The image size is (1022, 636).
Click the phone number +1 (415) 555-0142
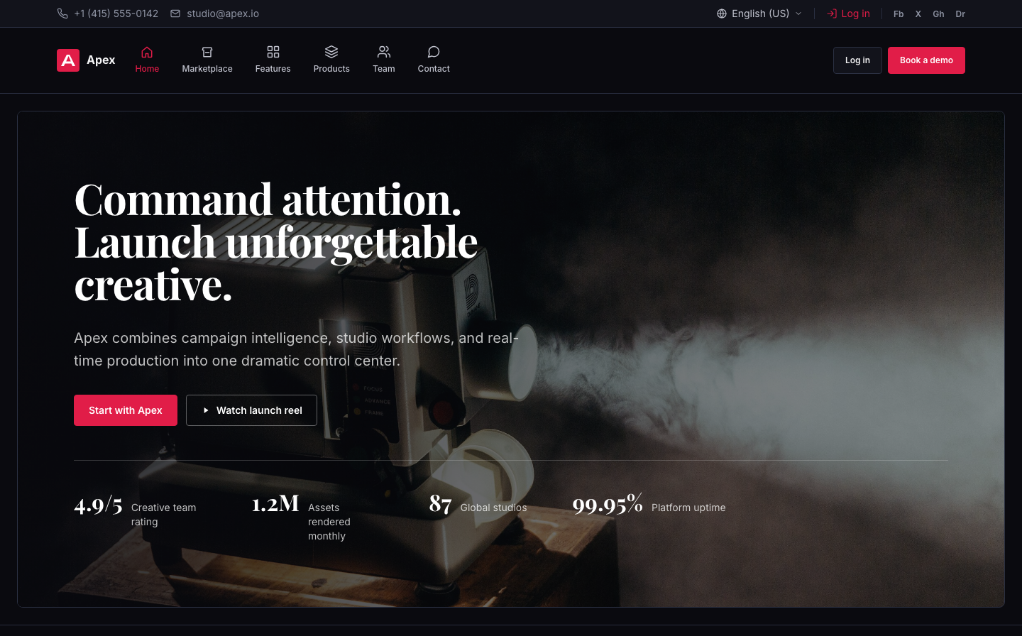[116, 14]
